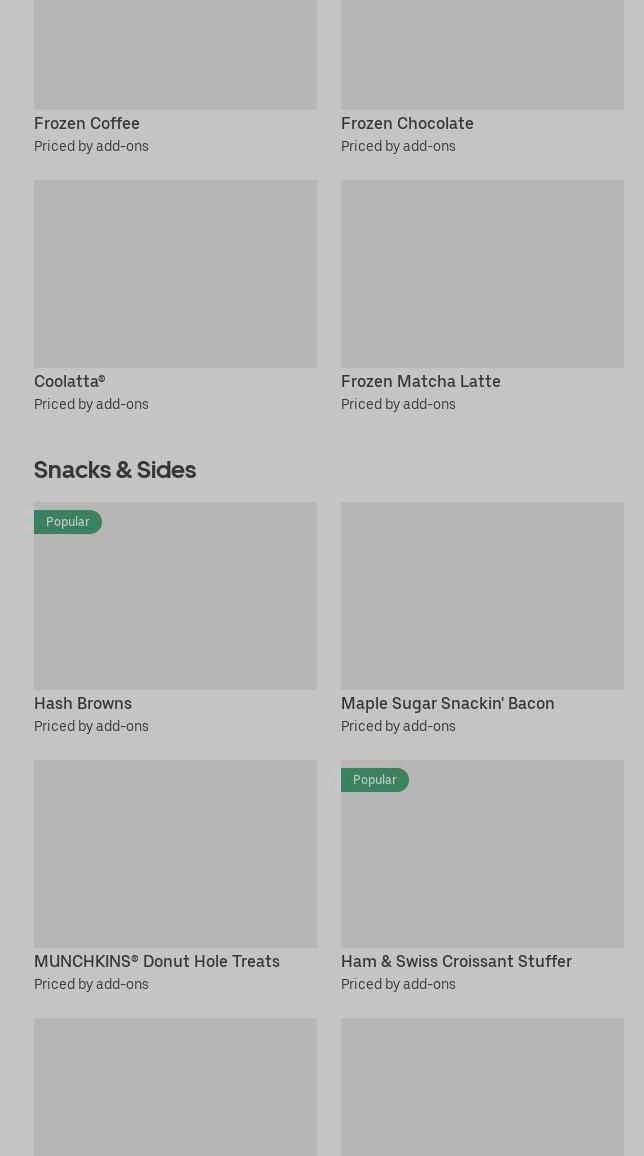Pick the MUNCHKINS Donut Hole Treats title
This screenshot has width=644, height=1156.
click(x=157, y=962)
